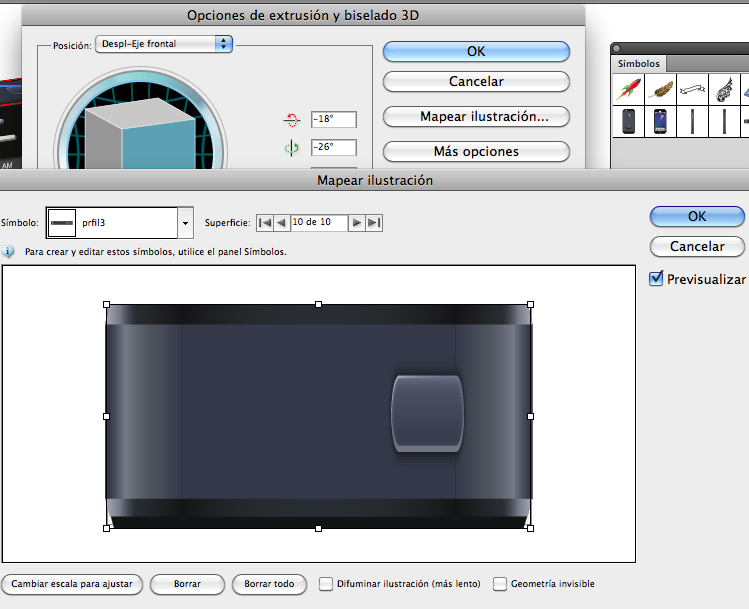Select the third vertical bar symbol in second row
749x609 pixels.
click(693, 121)
